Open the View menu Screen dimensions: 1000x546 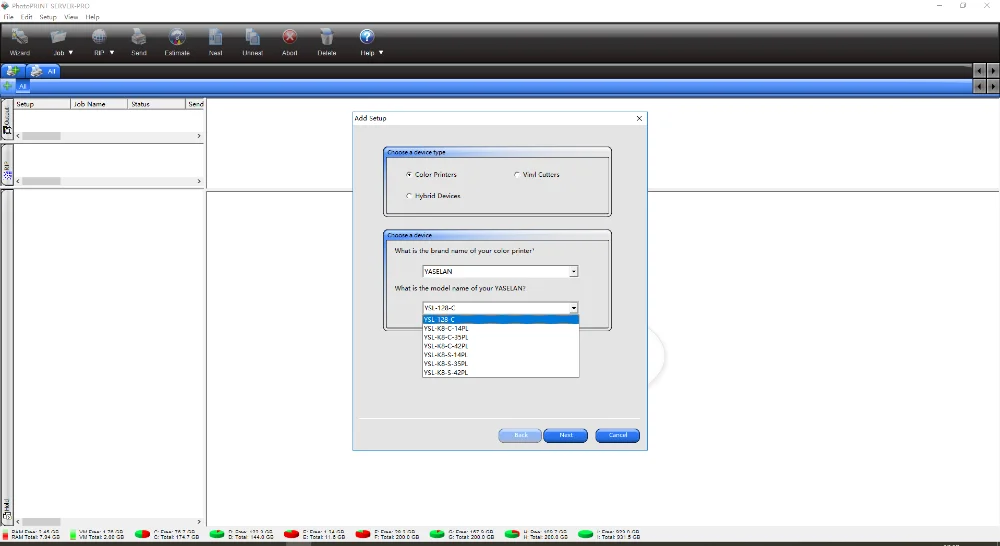click(71, 17)
